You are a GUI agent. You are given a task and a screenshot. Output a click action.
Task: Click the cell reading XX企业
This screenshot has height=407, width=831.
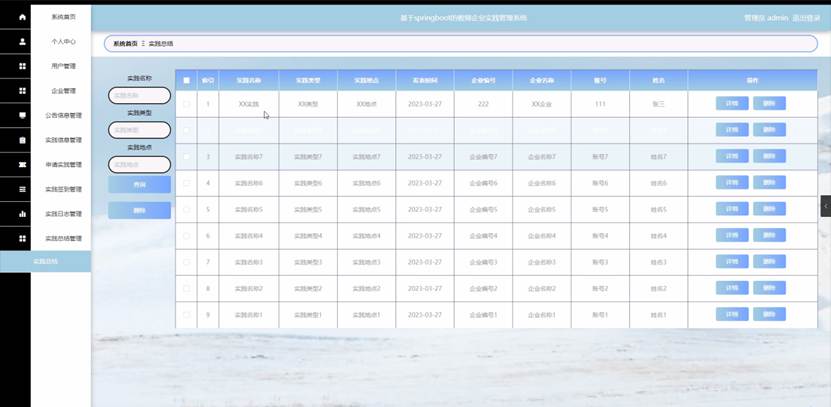542,104
